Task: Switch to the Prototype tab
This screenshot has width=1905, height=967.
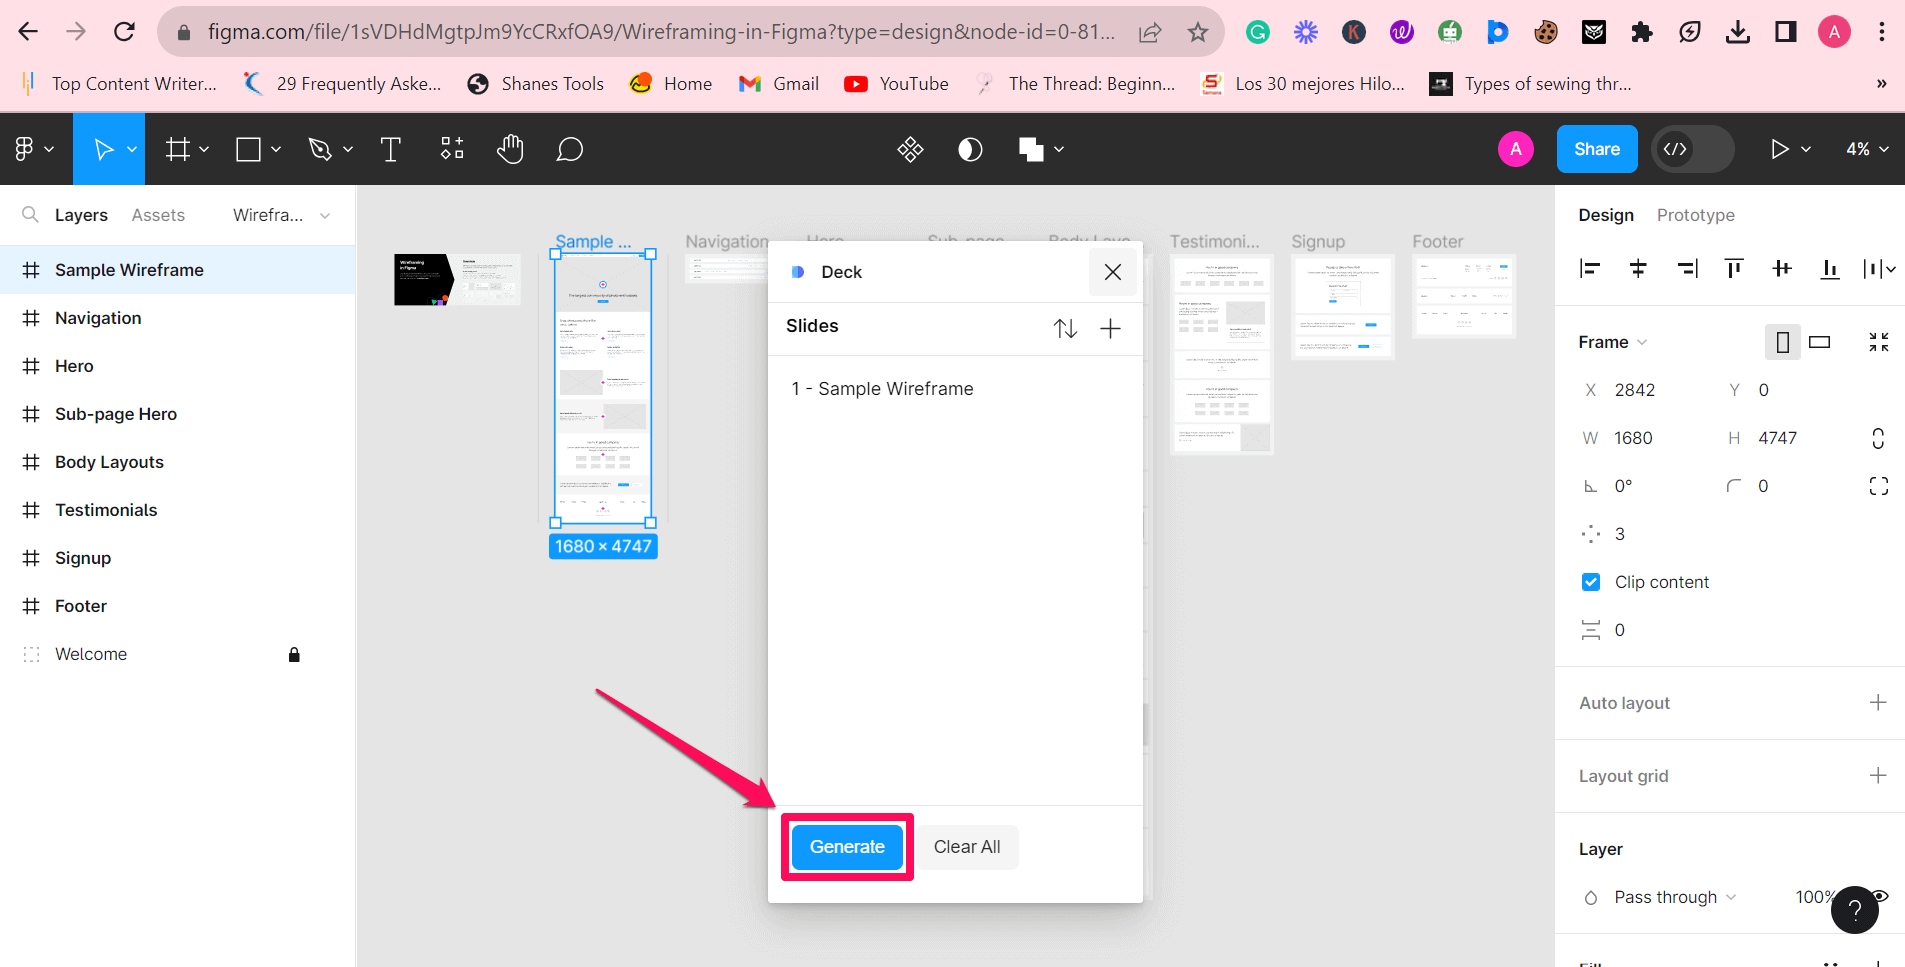Action: [1695, 215]
